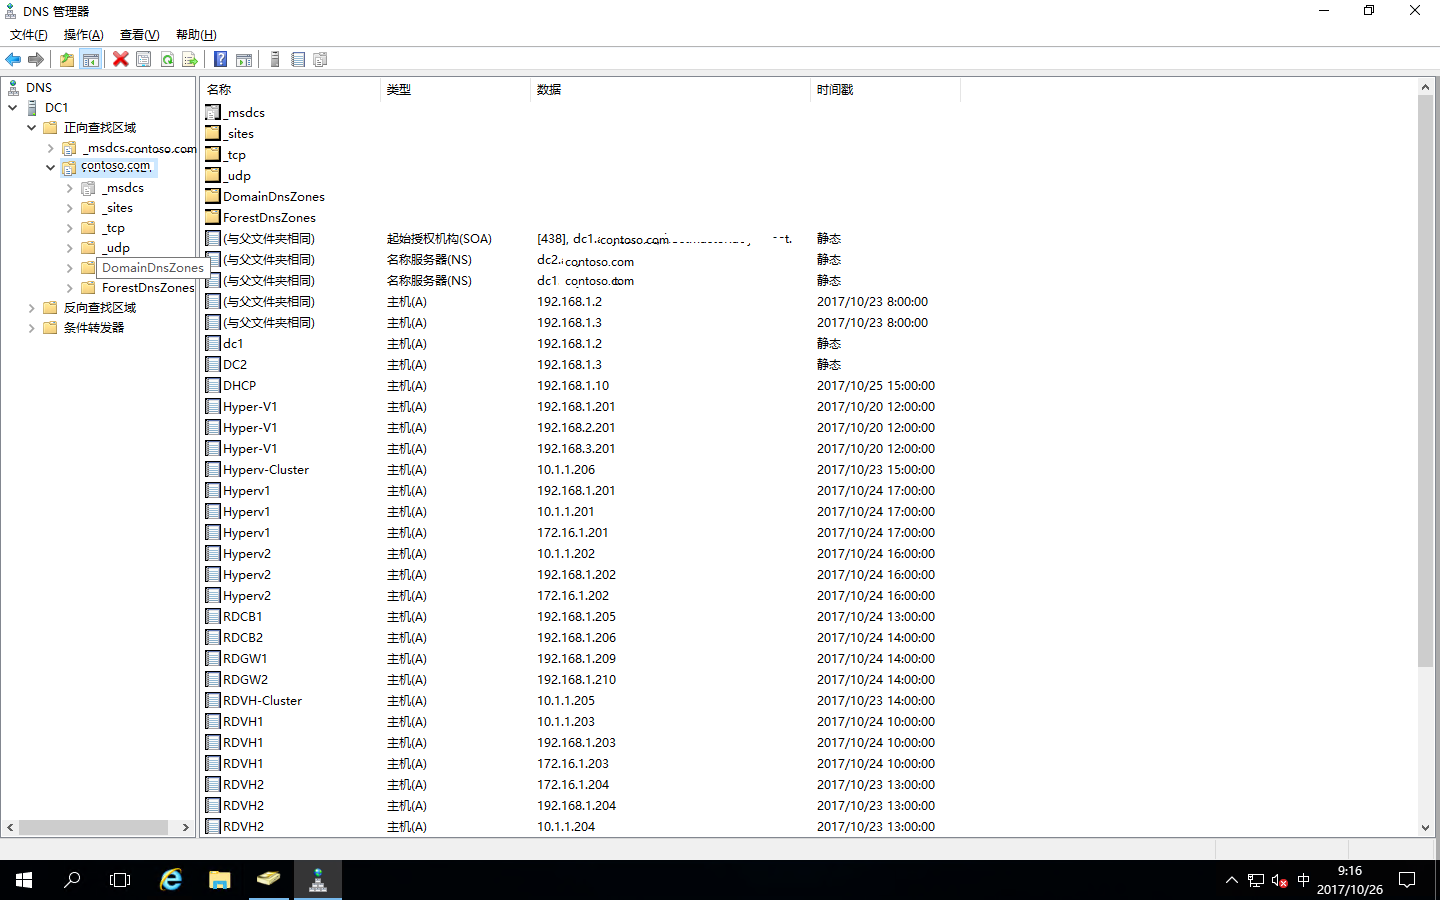
Task: Toggle the action pane toolbar icon
Action: coord(244,60)
